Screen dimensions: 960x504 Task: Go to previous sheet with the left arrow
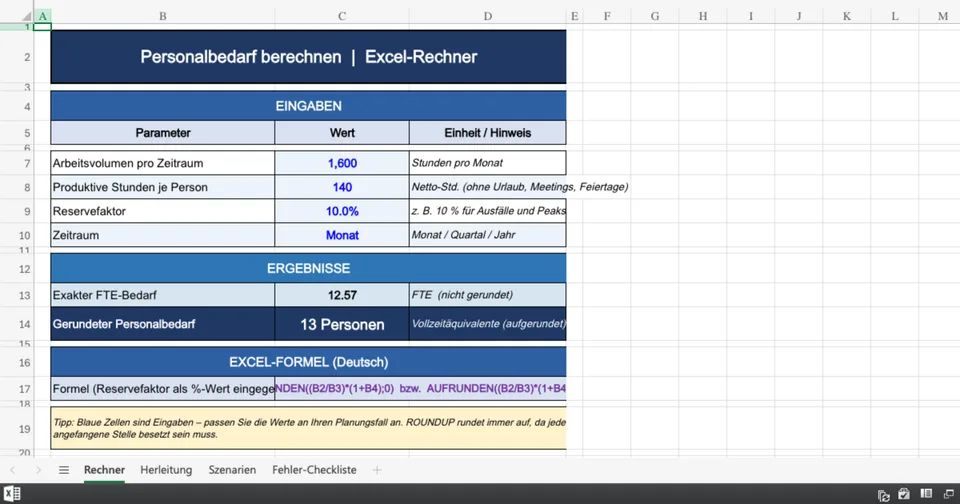[x=13, y=470]
